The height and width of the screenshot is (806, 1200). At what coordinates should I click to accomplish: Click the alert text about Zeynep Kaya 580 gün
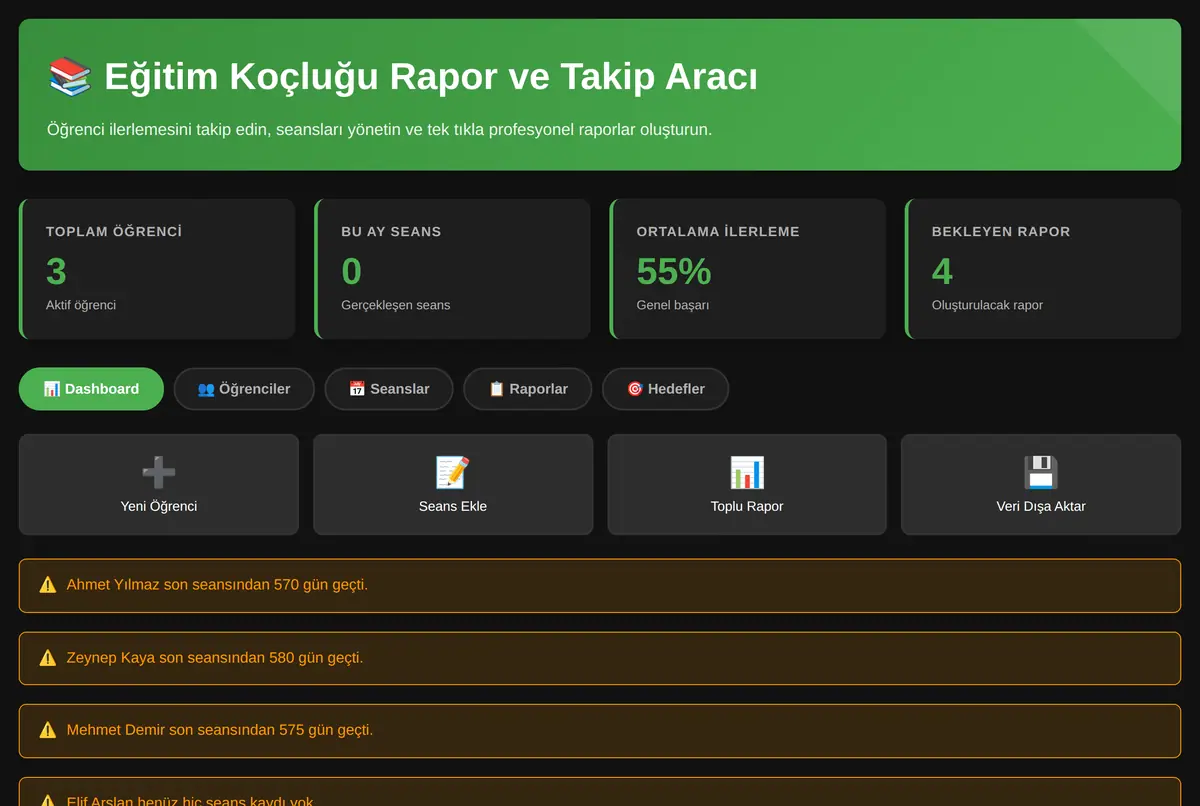coord(215,658)
